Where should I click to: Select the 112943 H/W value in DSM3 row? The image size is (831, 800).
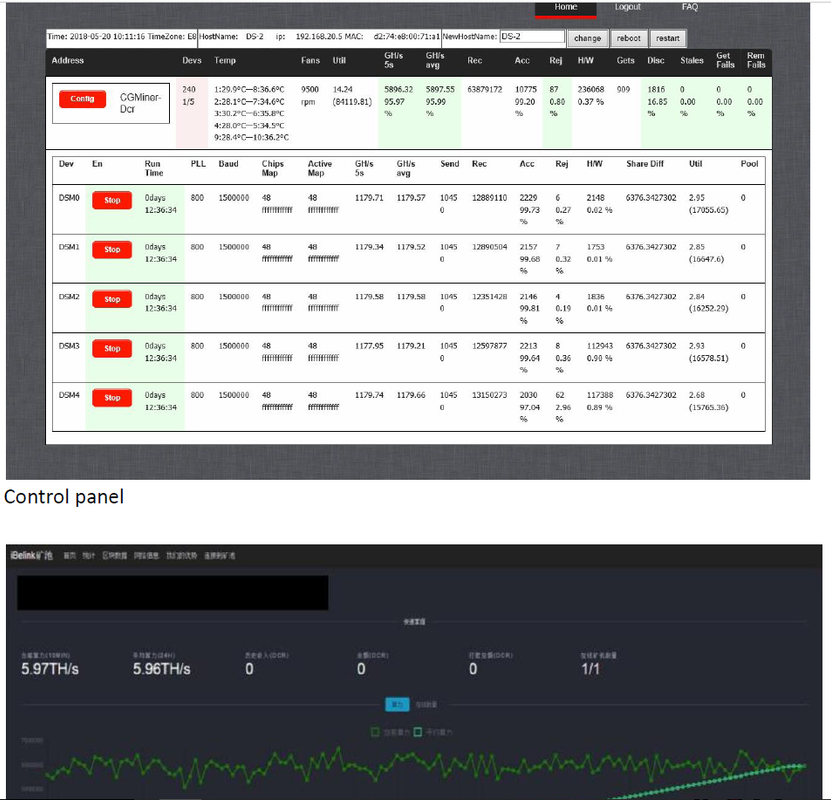599,346
